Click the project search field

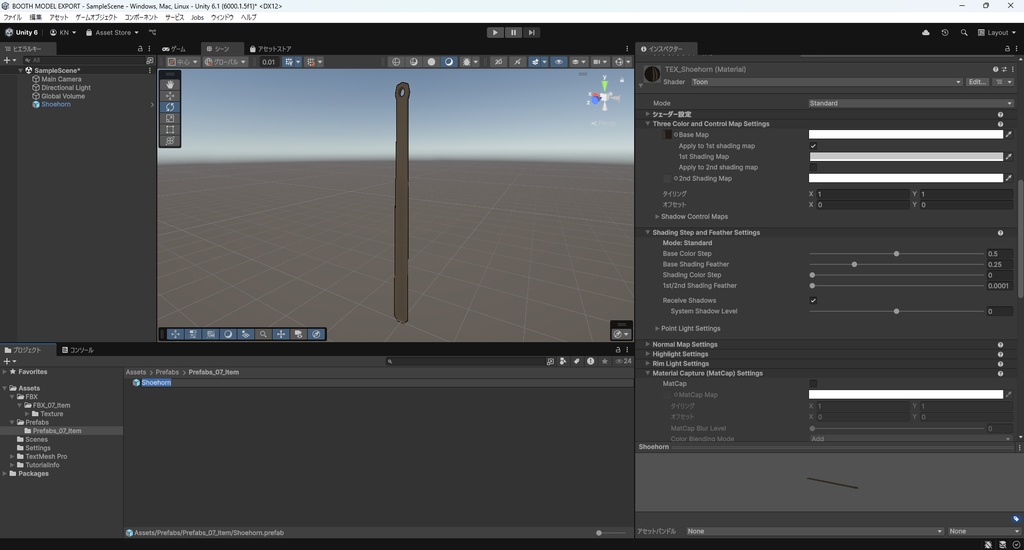(466, 361)
